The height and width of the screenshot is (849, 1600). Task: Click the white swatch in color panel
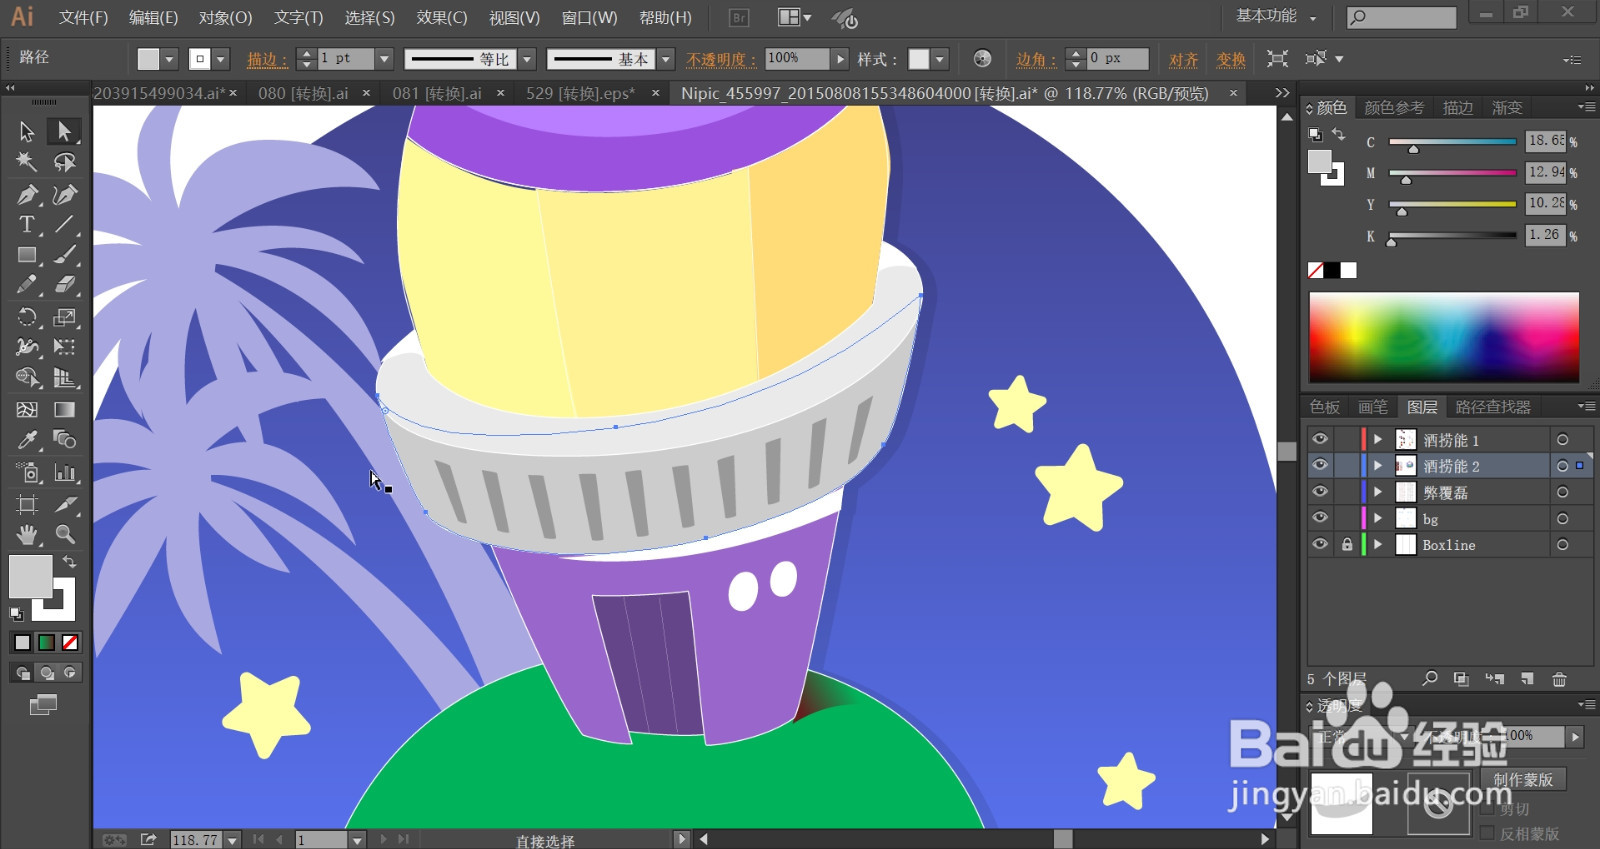1350,270
